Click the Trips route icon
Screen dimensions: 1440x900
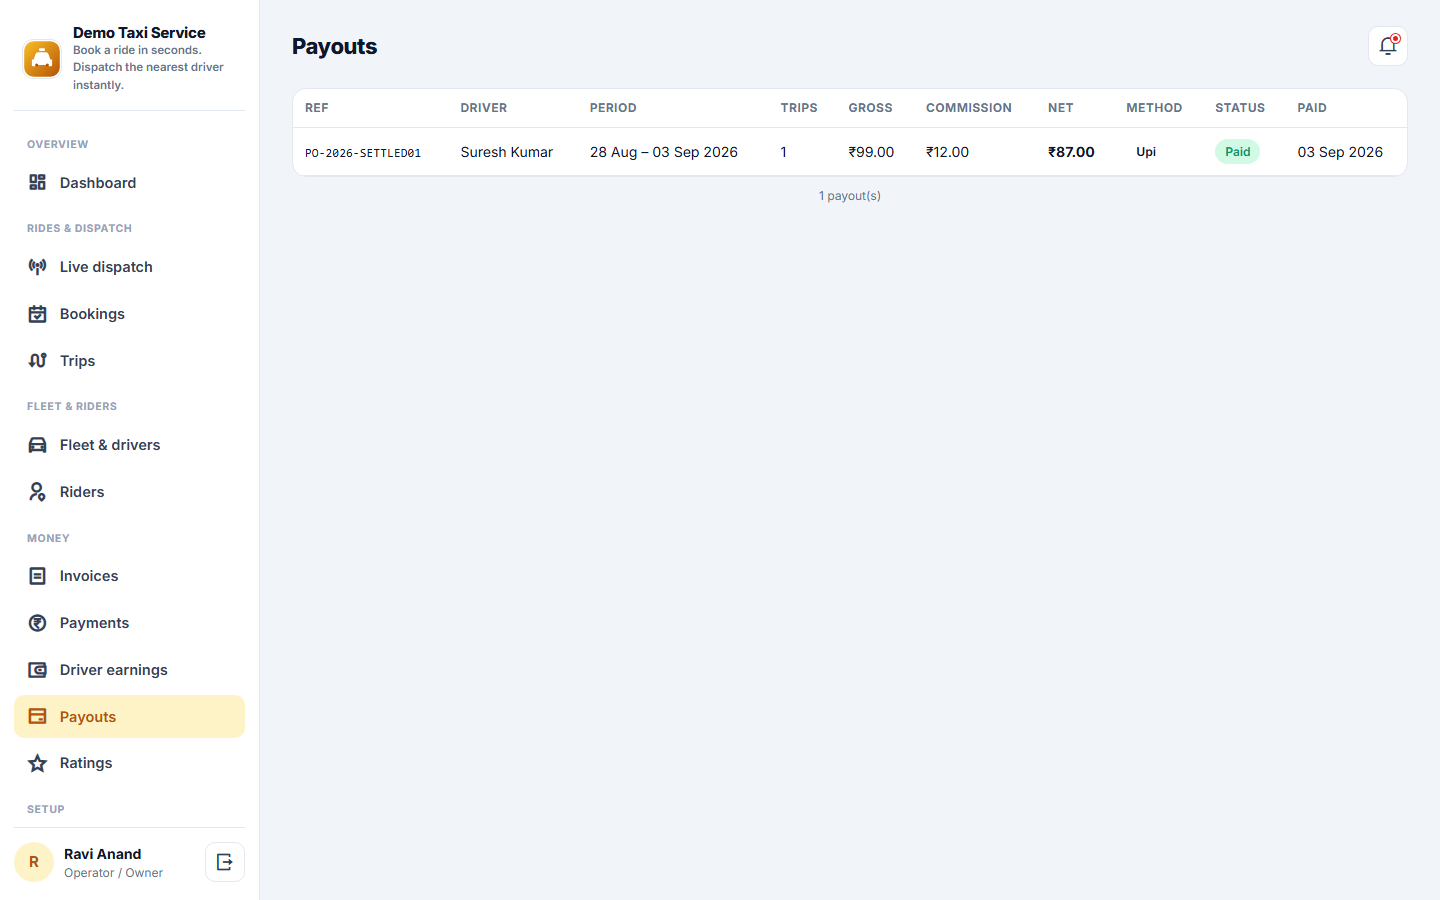pyautogui.click(x=37, y=360)
